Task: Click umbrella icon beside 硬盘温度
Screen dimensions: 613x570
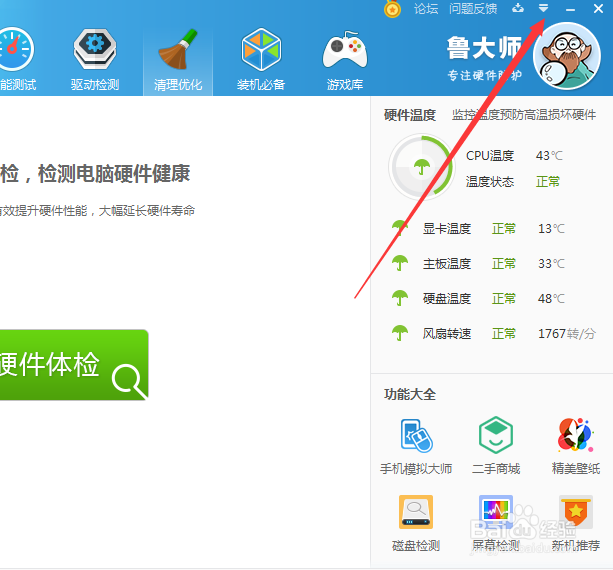Action: [x=400, y=298]
